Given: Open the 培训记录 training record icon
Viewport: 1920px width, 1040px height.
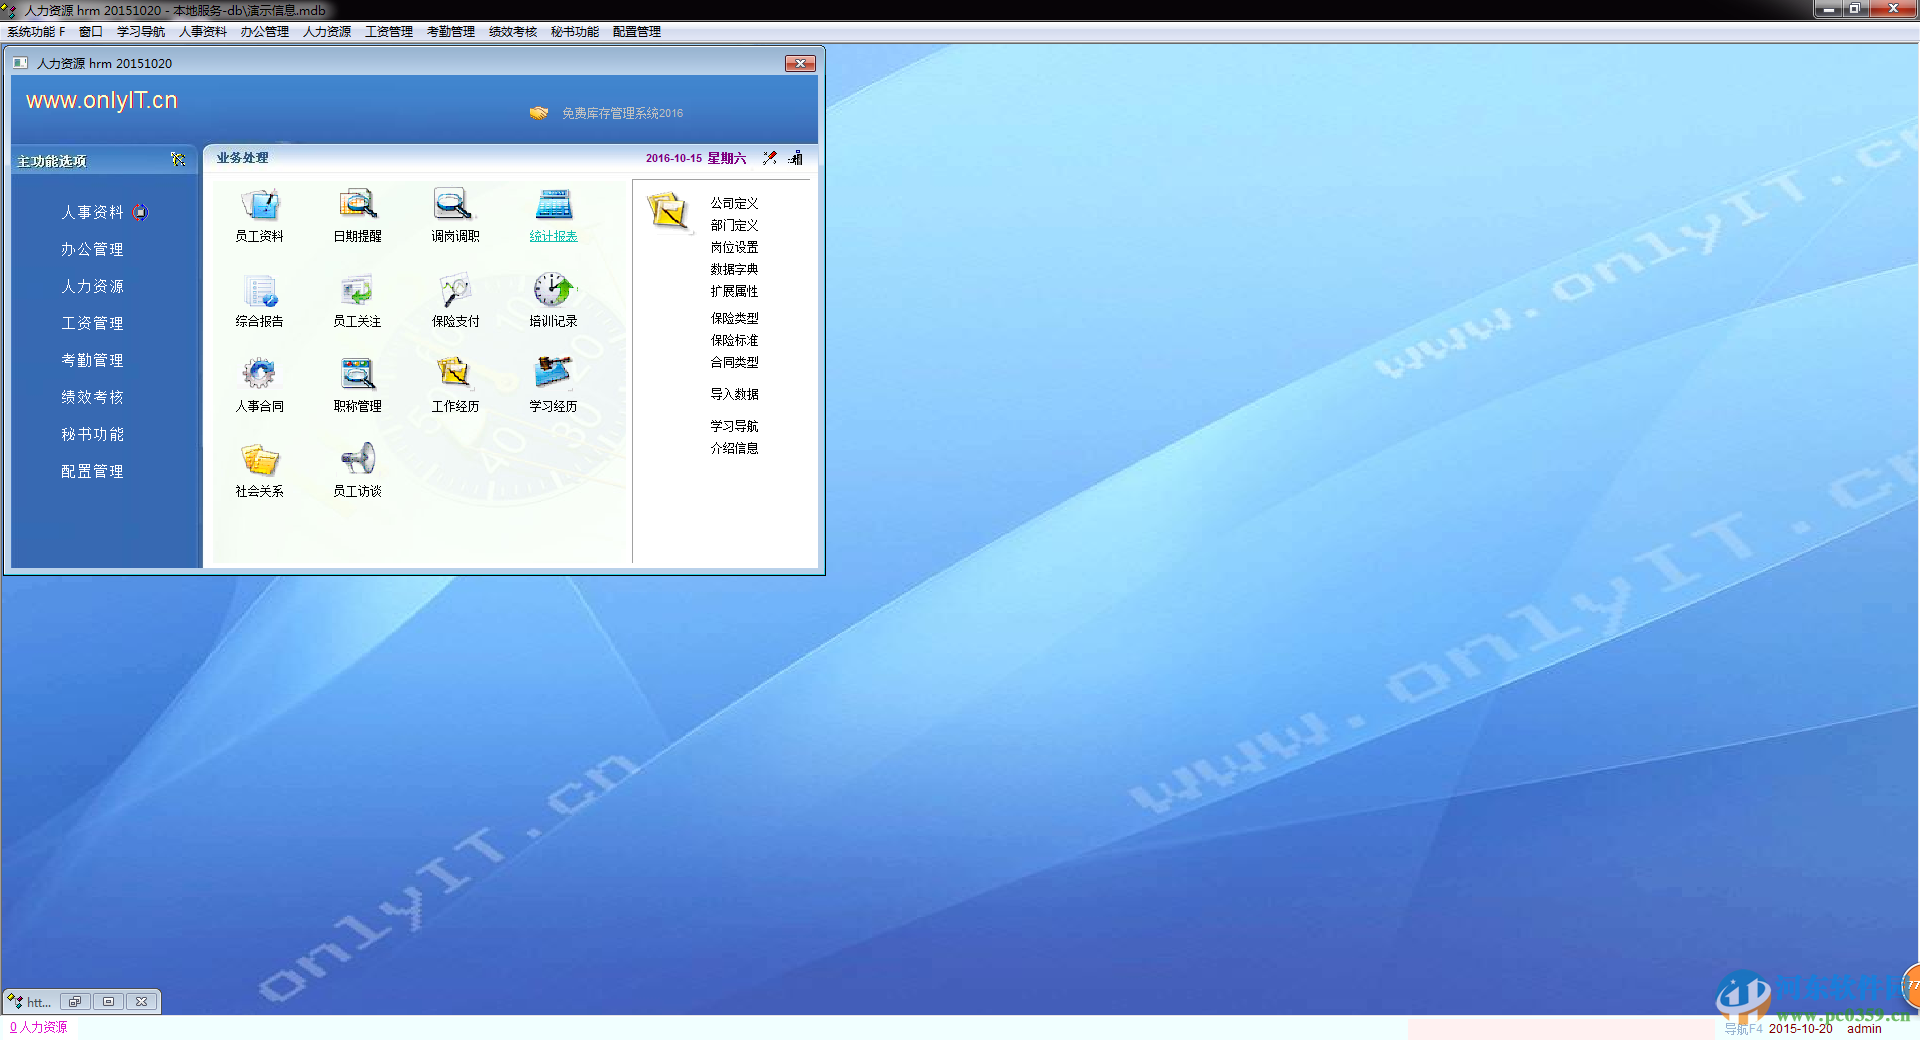Looking at the screenshot, I should tap(553, 291).
